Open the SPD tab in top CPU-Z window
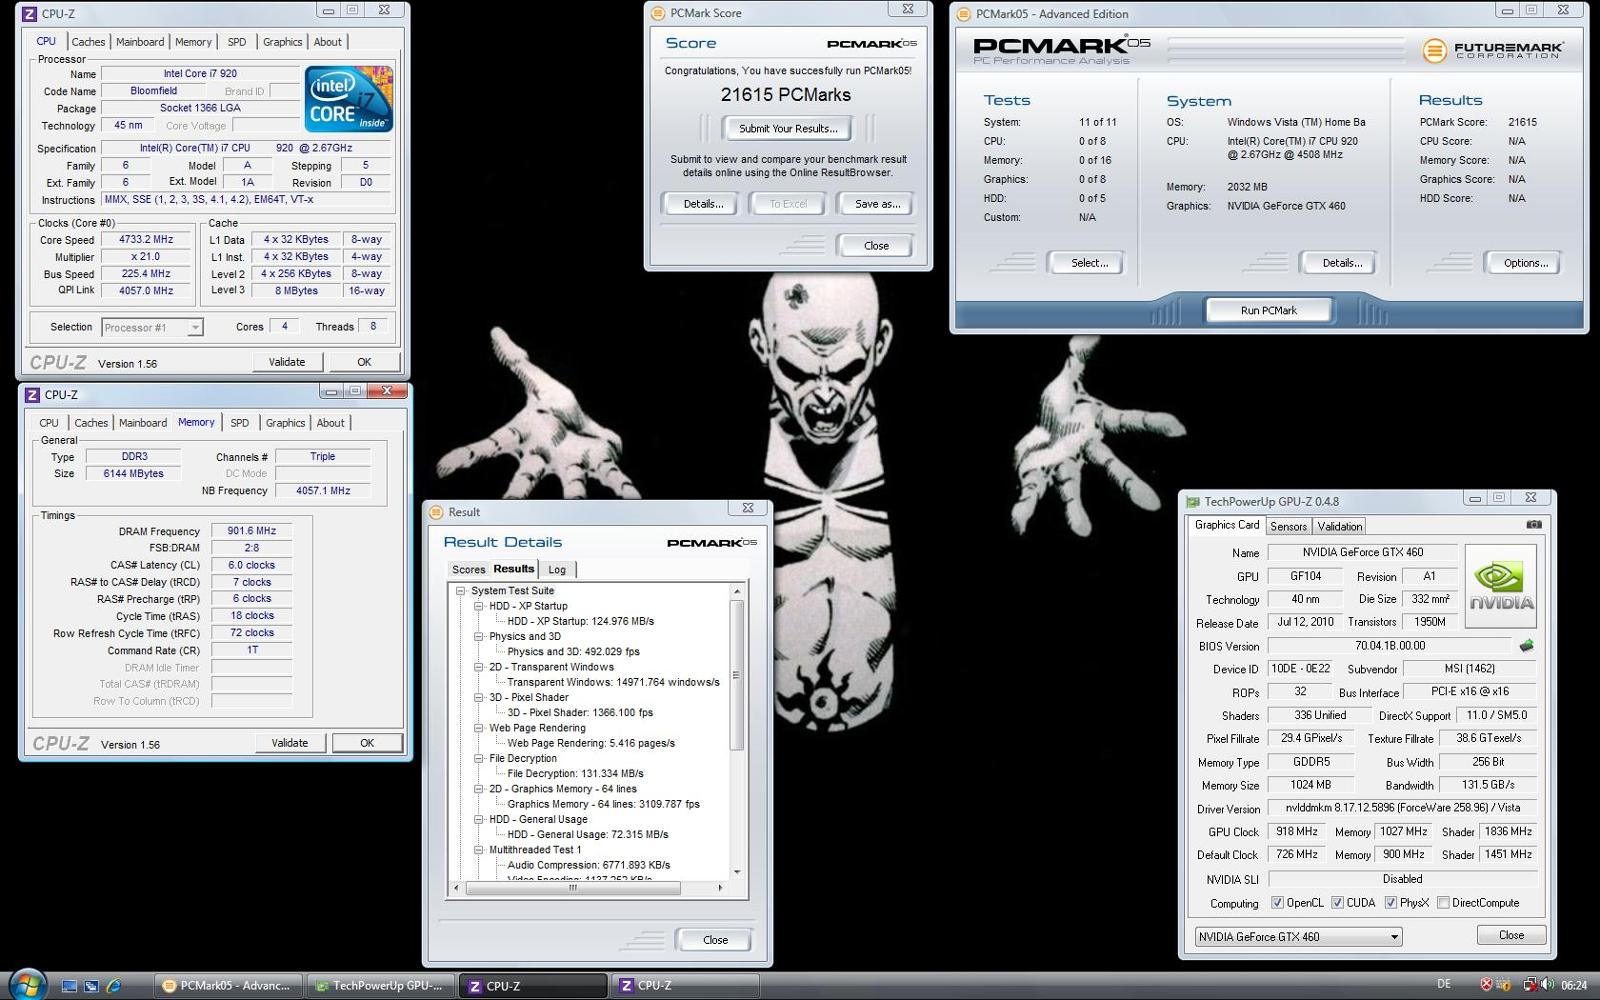Viewport: 1600px width, 1000px height. [236, 42]
